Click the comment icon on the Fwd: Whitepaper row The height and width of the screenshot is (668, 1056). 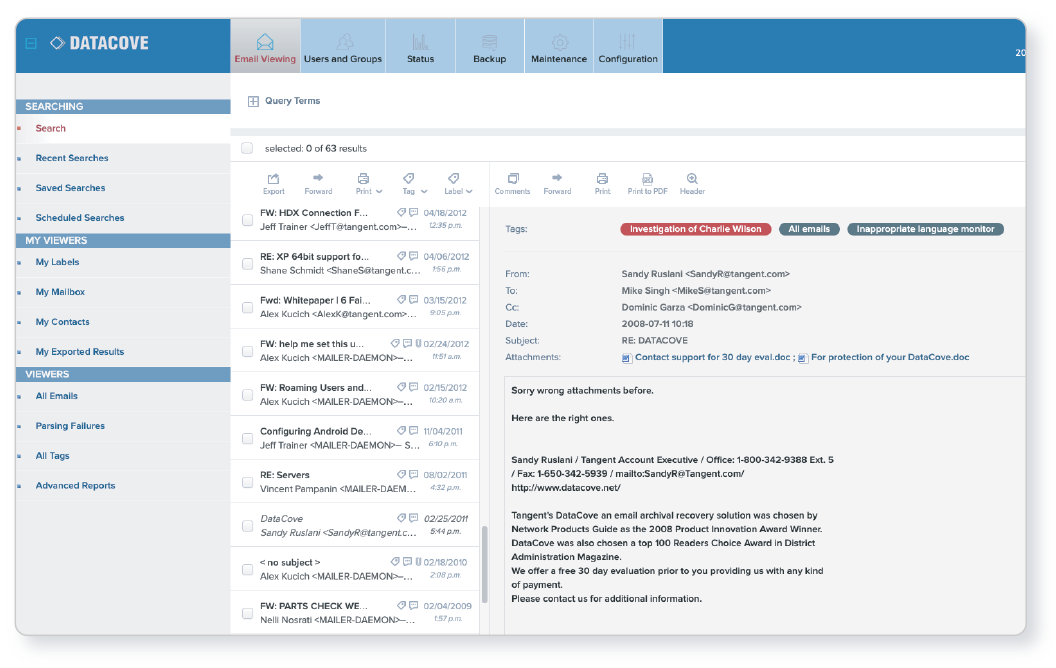coord(414,300)
